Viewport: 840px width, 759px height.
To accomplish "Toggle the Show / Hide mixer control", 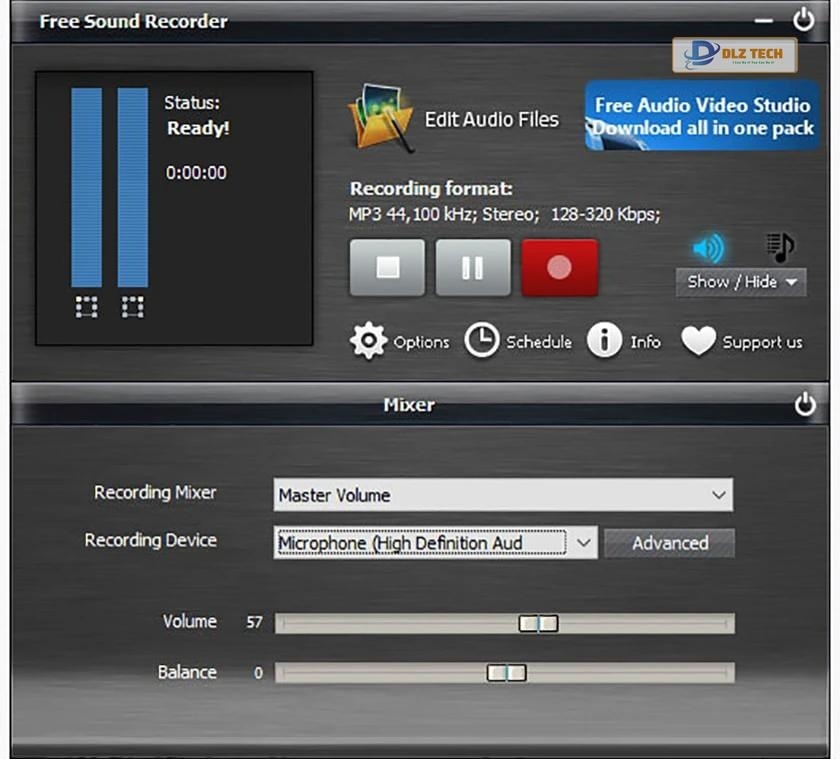I will coord(733,282).
